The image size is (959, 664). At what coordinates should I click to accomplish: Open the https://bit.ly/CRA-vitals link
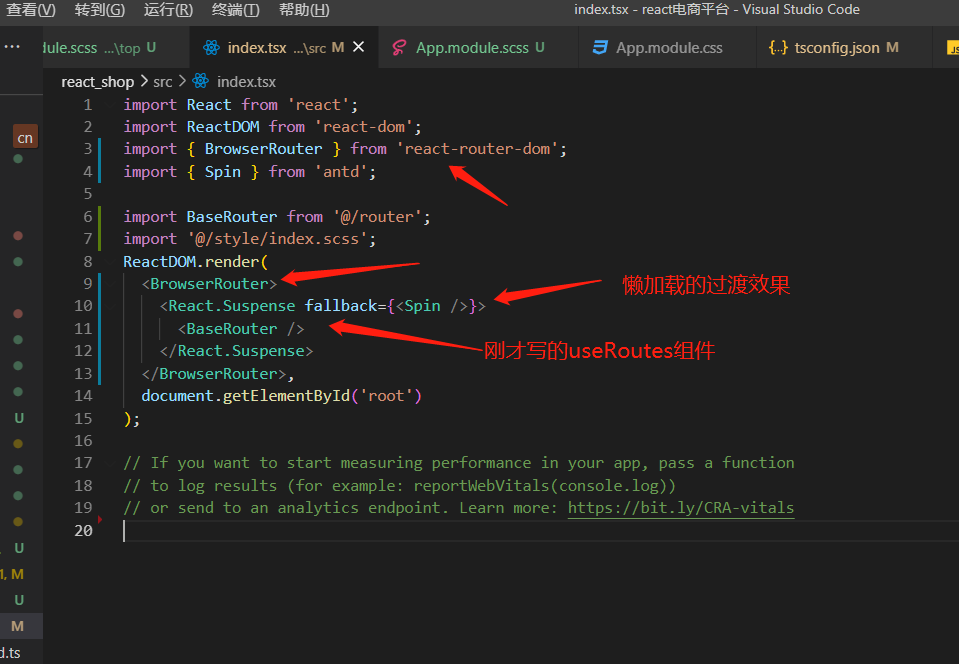[x=681, y=508]
